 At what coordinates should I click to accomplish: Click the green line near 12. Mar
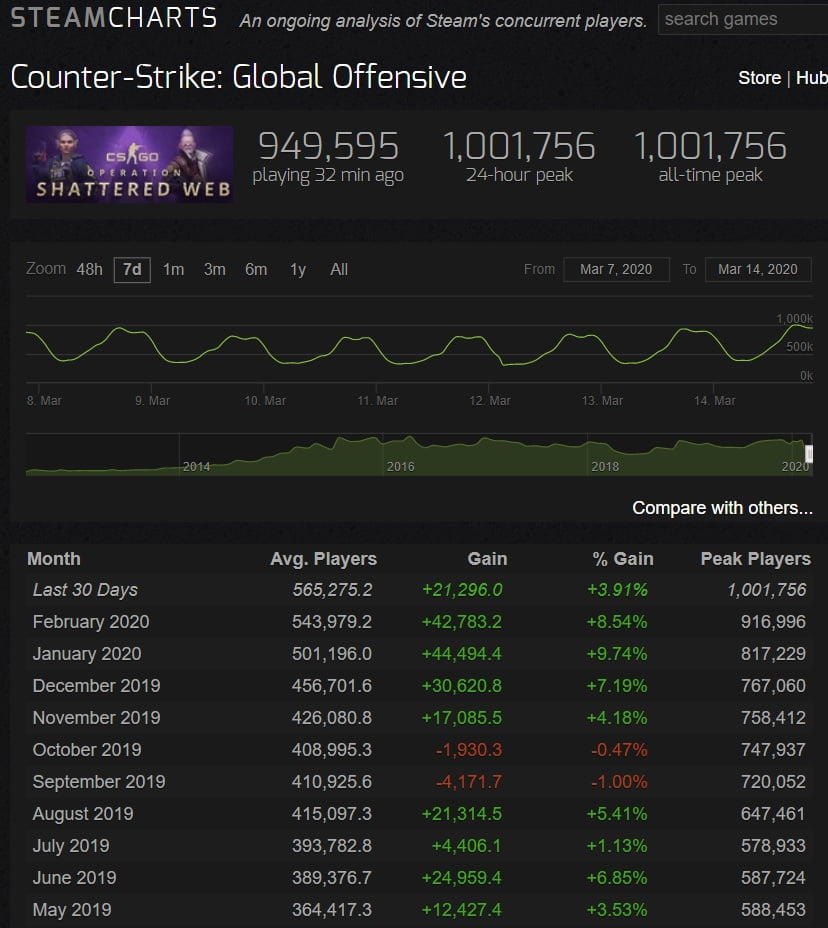(490, 346)
